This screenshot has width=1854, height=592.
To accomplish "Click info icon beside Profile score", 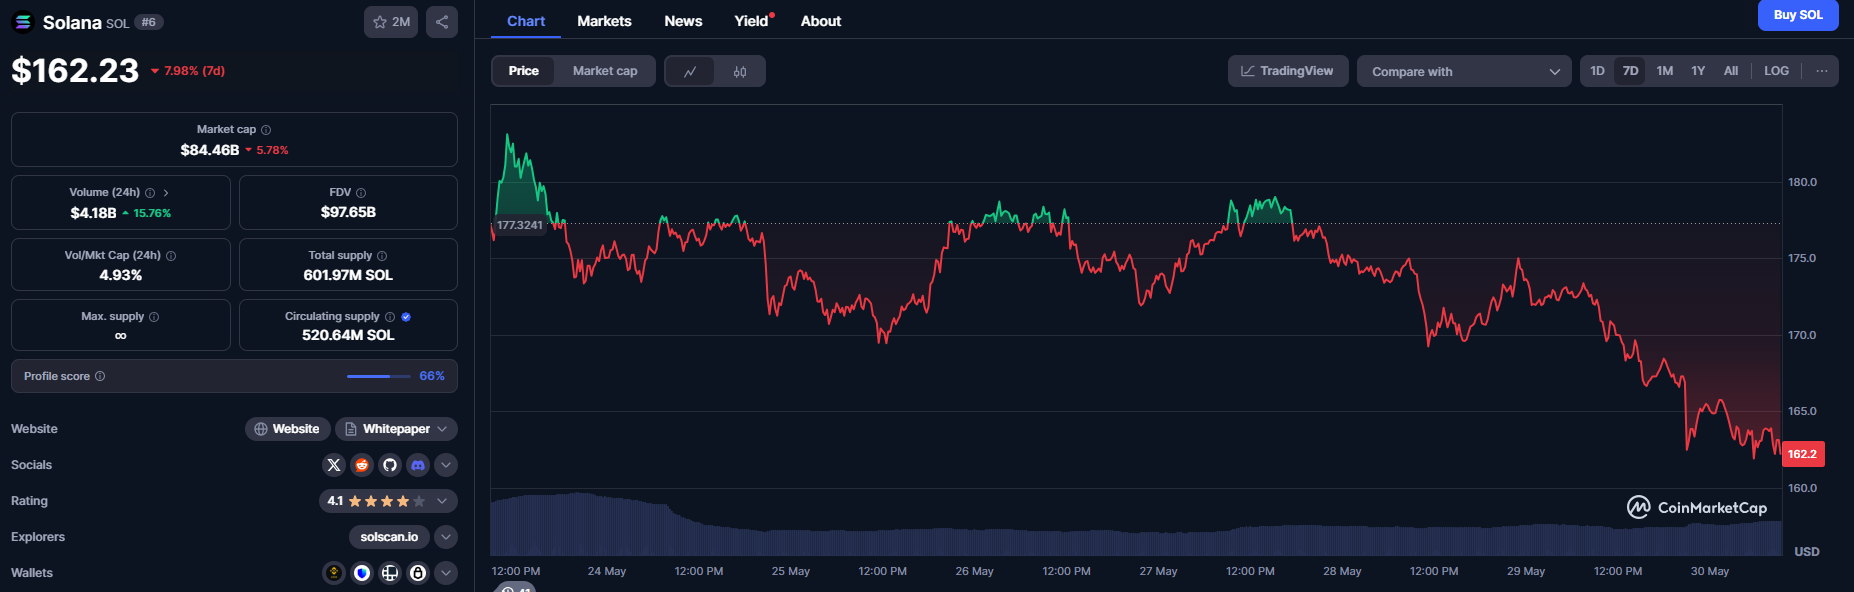I will 100,376.
